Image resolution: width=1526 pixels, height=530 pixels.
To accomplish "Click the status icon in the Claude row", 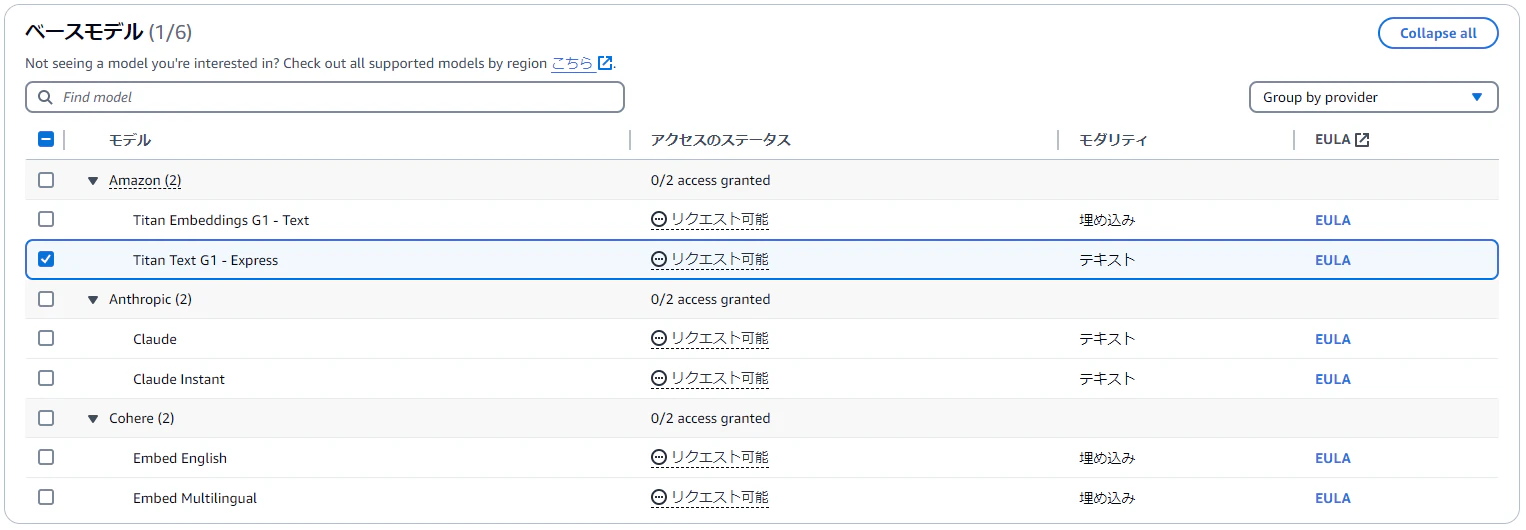I will point(659,338).
